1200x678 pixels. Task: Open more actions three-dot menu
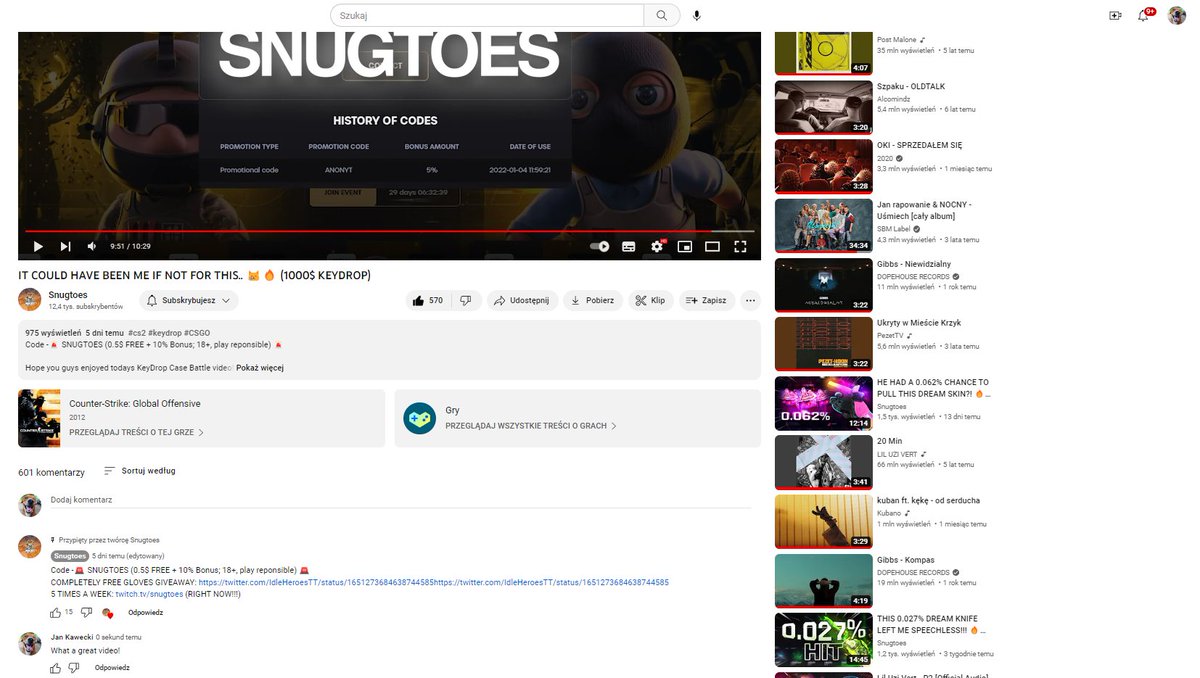point(751,300)
